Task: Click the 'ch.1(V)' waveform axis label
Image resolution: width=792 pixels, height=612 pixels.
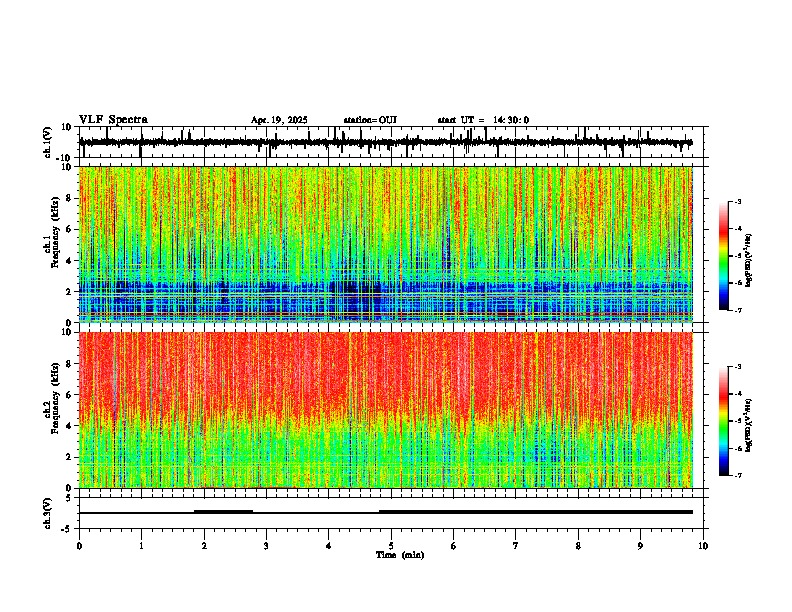Action: point(48,142)
